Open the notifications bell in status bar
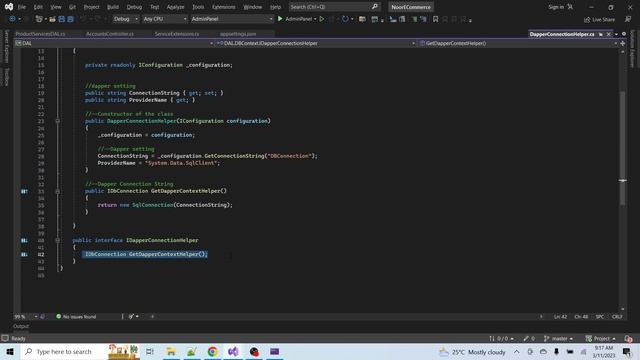This screenshot has width=640, height=360. (628, 338)
